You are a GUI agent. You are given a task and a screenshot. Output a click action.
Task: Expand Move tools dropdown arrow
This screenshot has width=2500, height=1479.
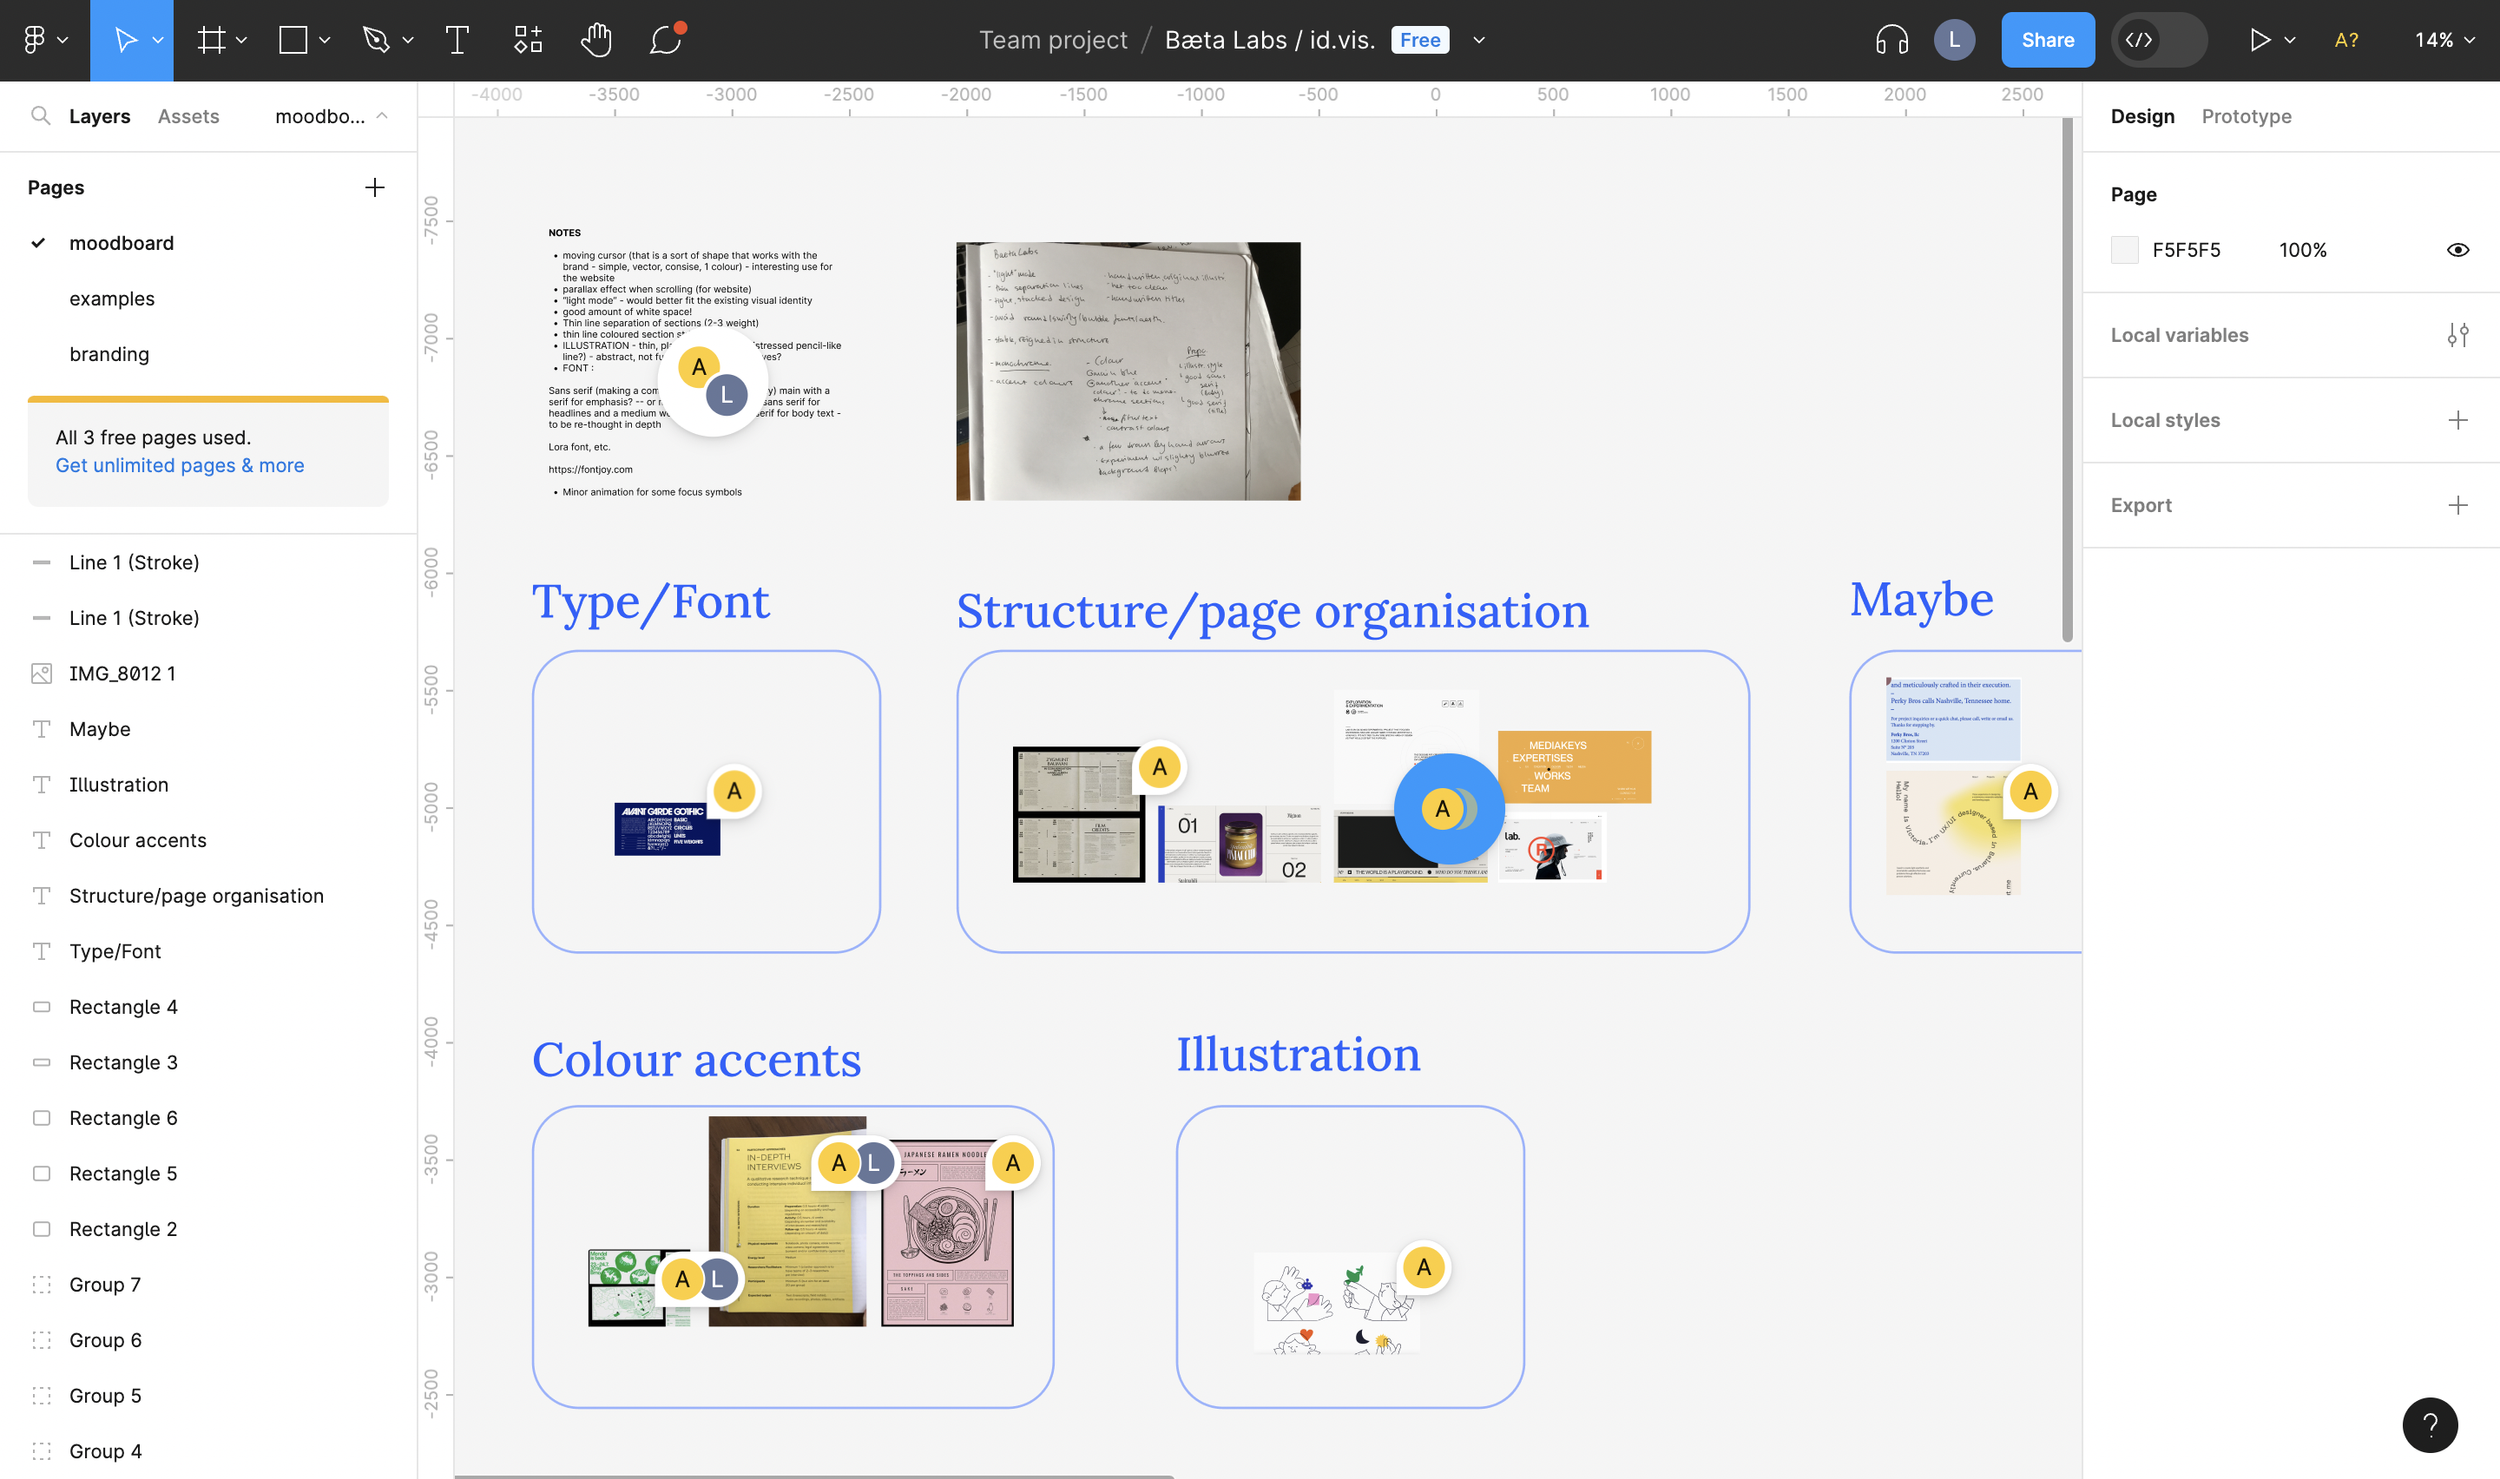tap(158, 40)
